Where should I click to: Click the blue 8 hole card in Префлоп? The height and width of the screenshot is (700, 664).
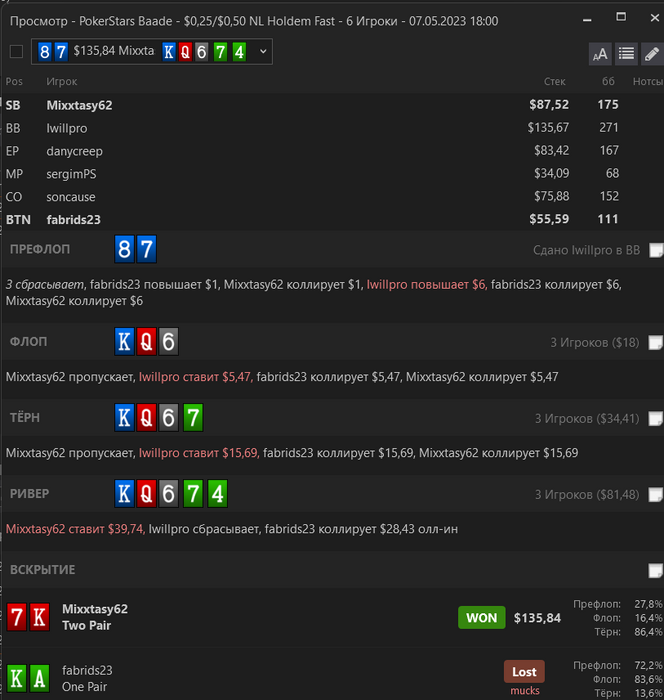point(124,249)
